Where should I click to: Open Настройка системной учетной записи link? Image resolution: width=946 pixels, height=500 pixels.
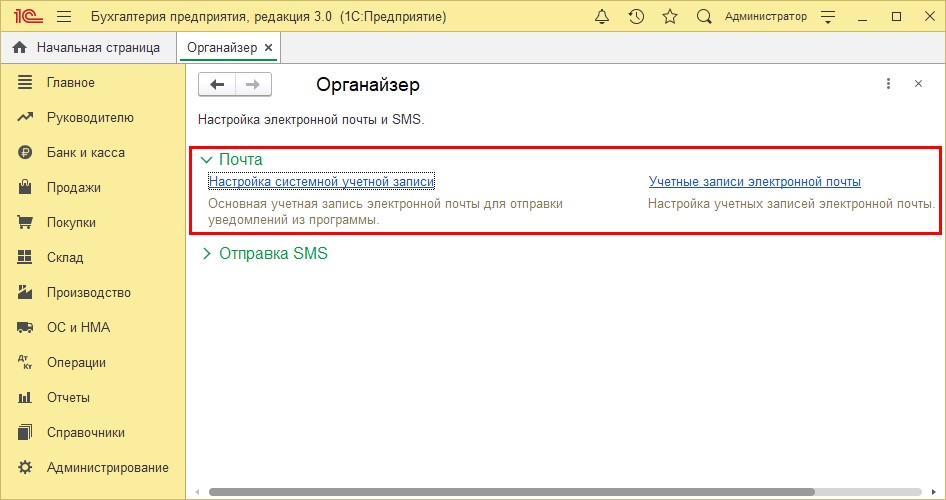321,182
